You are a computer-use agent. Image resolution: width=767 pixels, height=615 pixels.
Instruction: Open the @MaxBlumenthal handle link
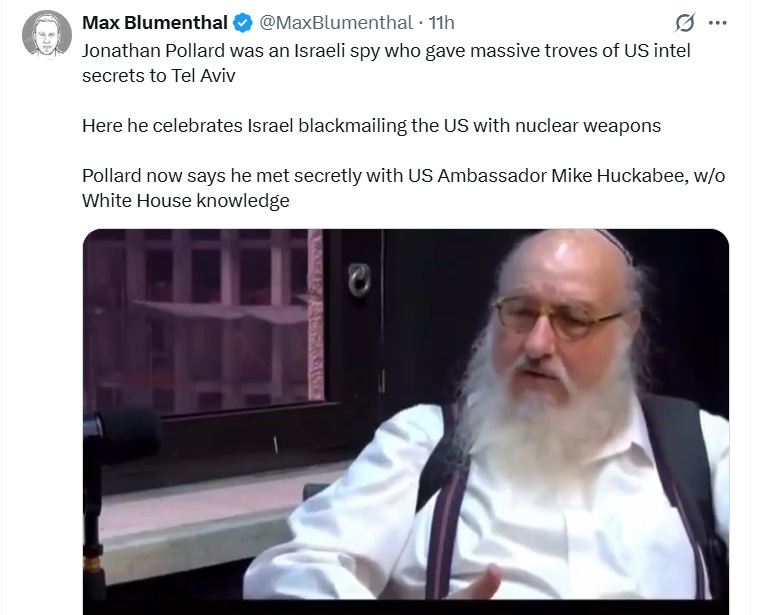click(336, 23)
